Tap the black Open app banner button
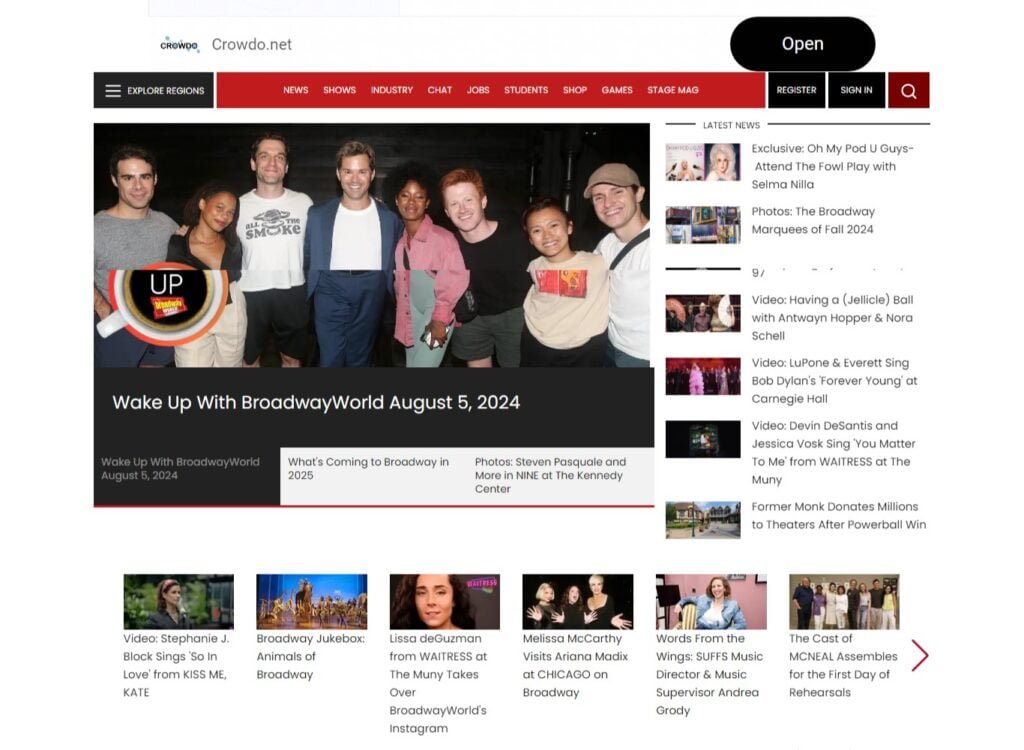The image size is (1024, 750). point(803,44)
